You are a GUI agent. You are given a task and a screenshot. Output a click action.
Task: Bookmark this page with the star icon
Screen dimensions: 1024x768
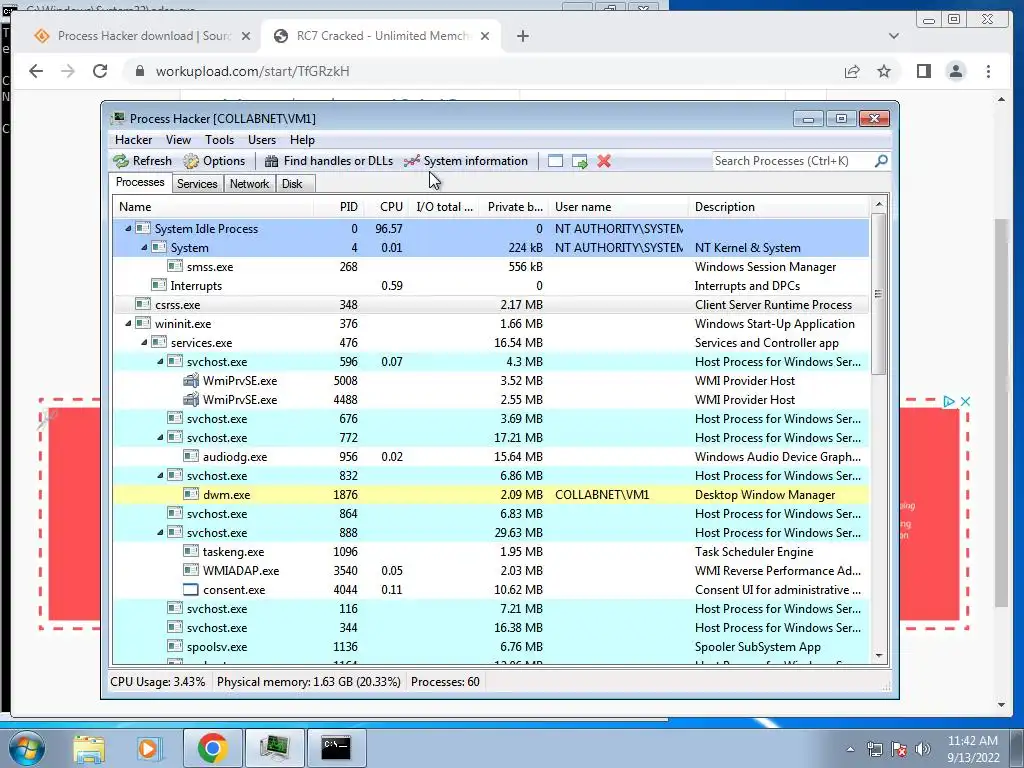(x=884, y=71)
